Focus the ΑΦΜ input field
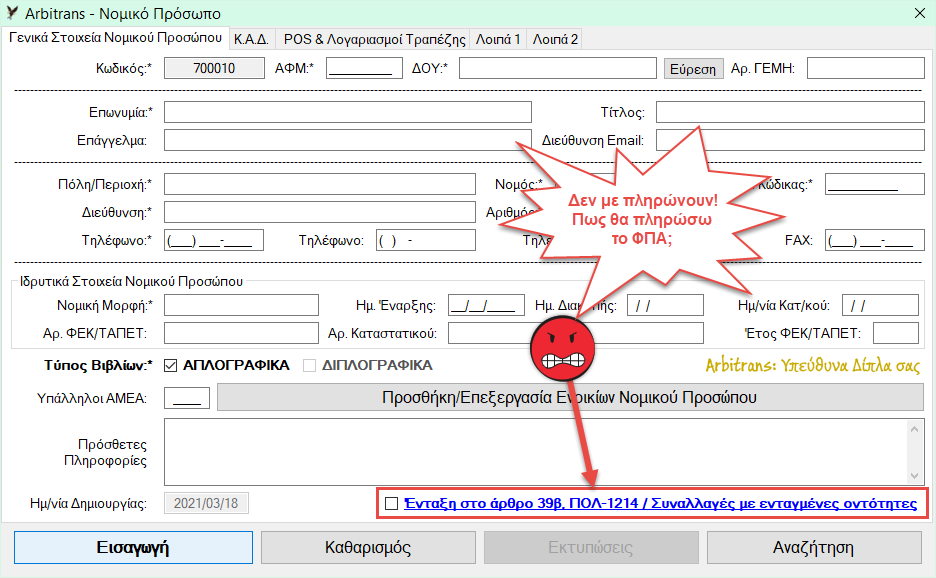 (x=364, y=68)
